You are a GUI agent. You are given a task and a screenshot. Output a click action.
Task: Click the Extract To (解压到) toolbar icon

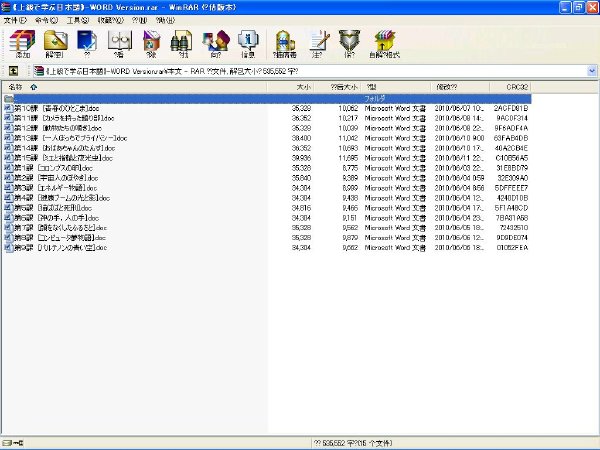pyautogui.click(x=55, y=41)
